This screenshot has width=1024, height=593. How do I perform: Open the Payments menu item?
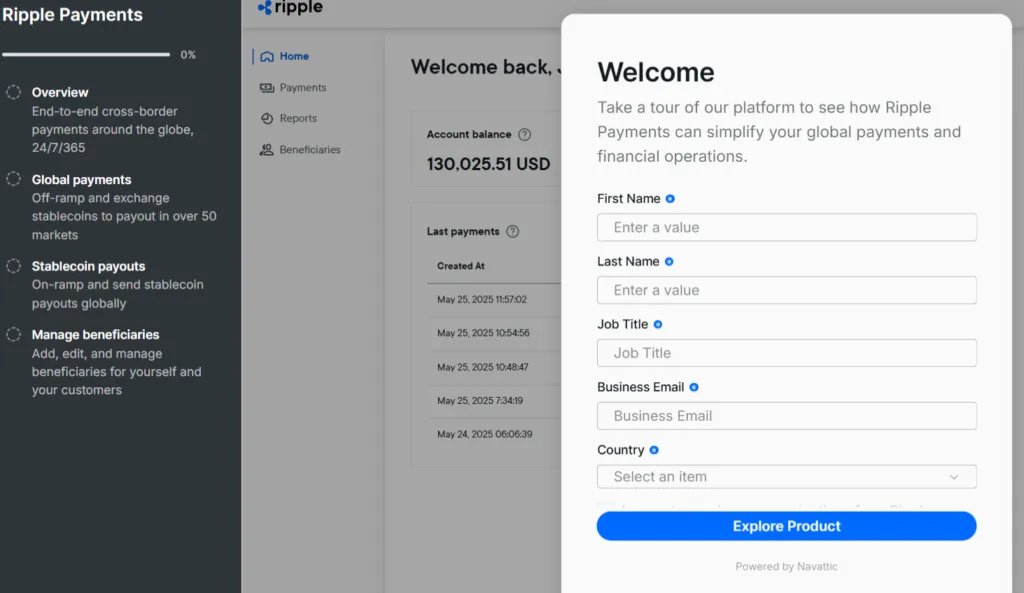302,88
